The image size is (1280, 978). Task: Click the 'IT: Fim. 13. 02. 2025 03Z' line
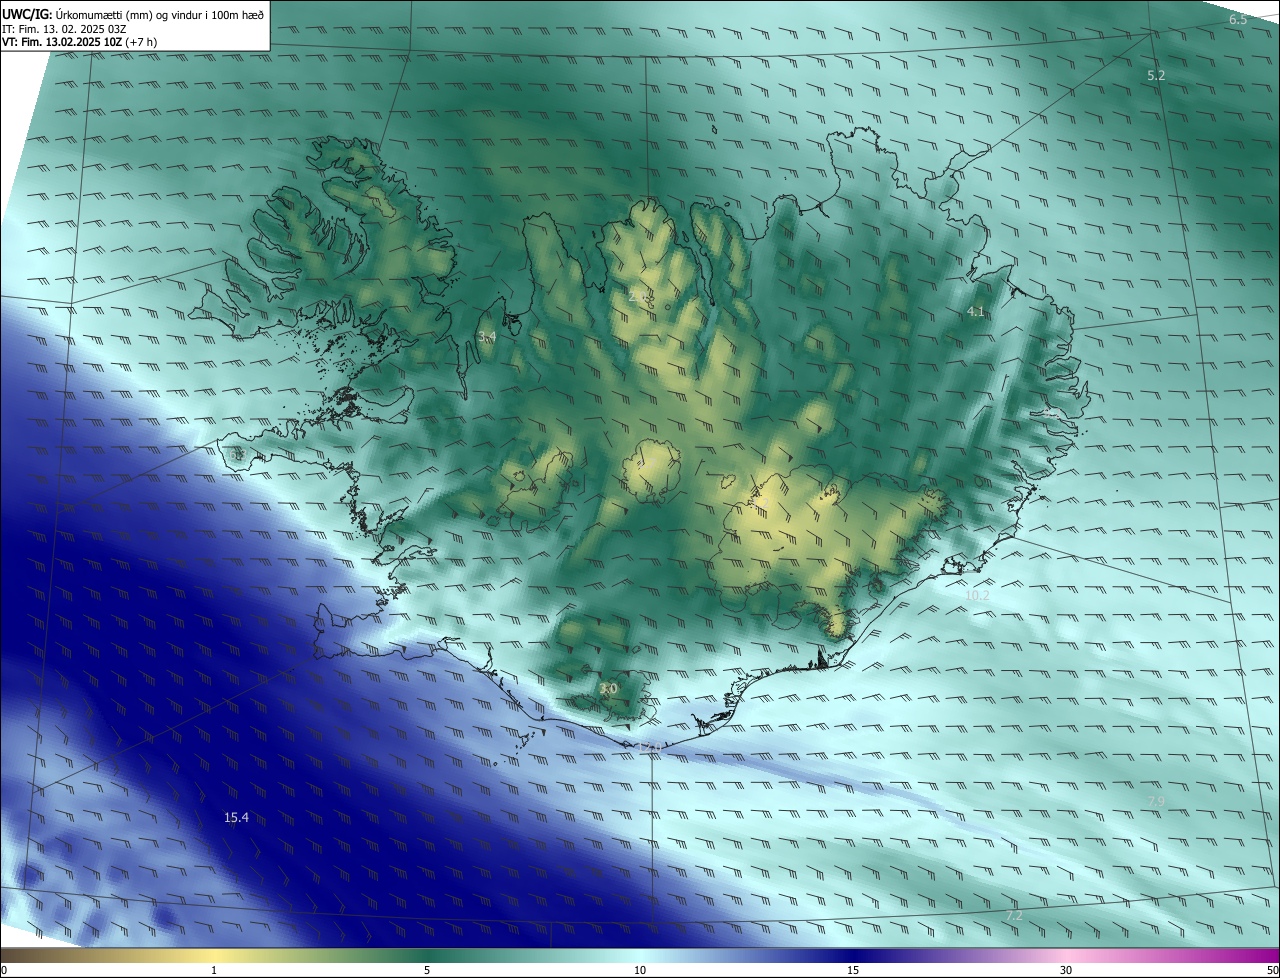64,29
